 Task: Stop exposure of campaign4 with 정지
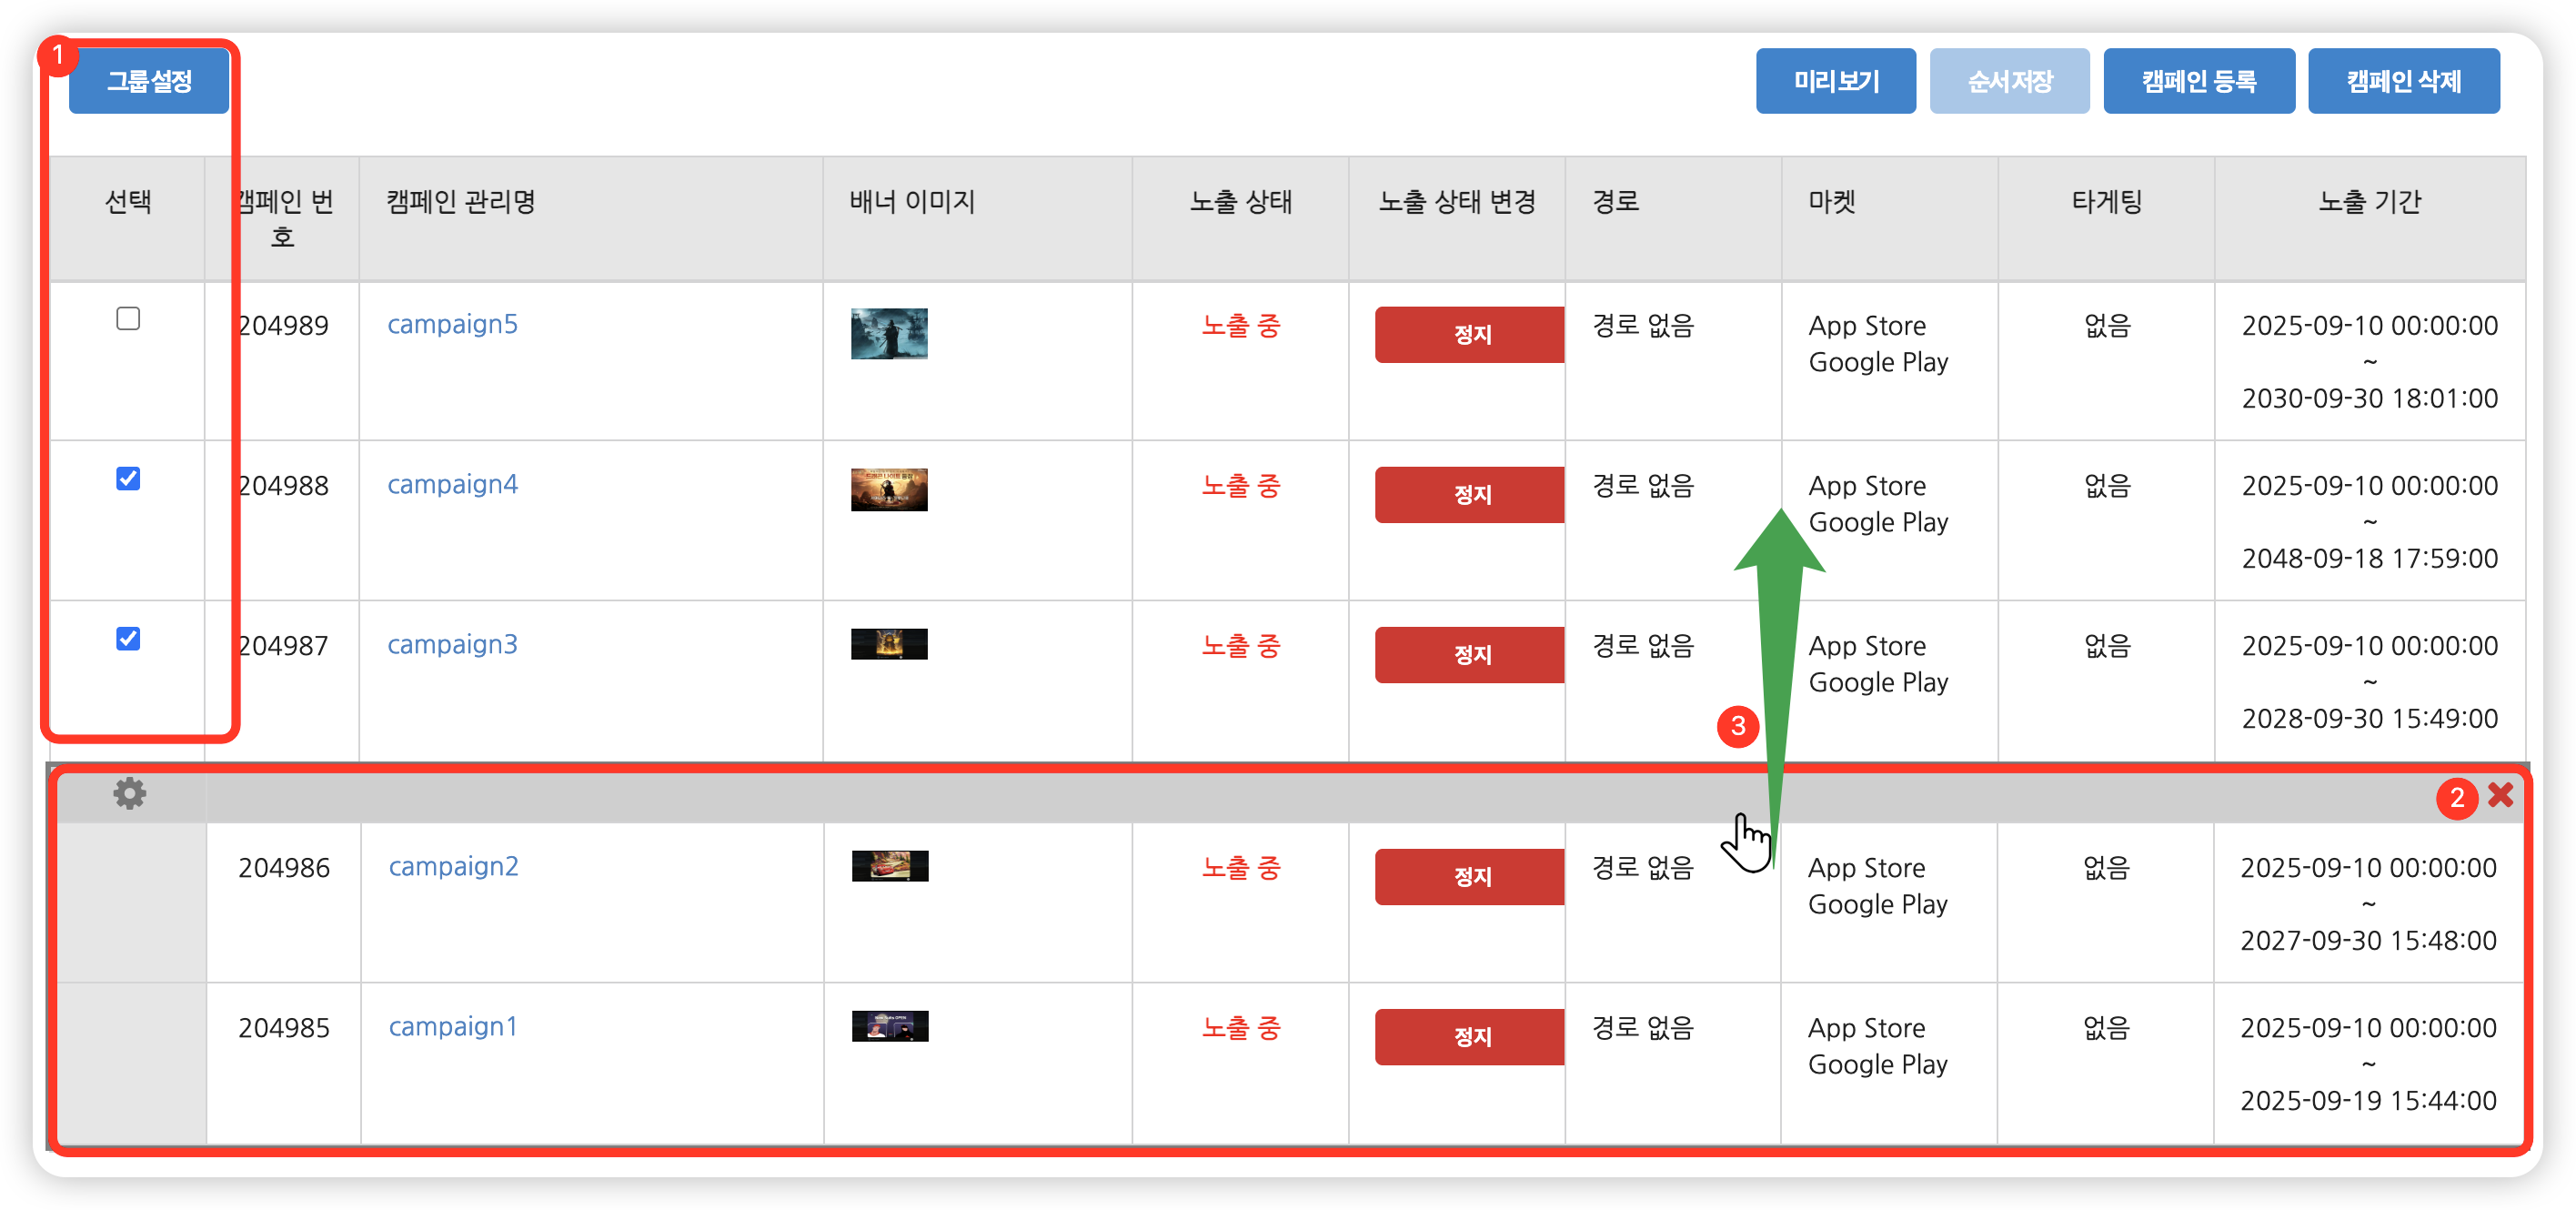click(x=1470, y=495)
